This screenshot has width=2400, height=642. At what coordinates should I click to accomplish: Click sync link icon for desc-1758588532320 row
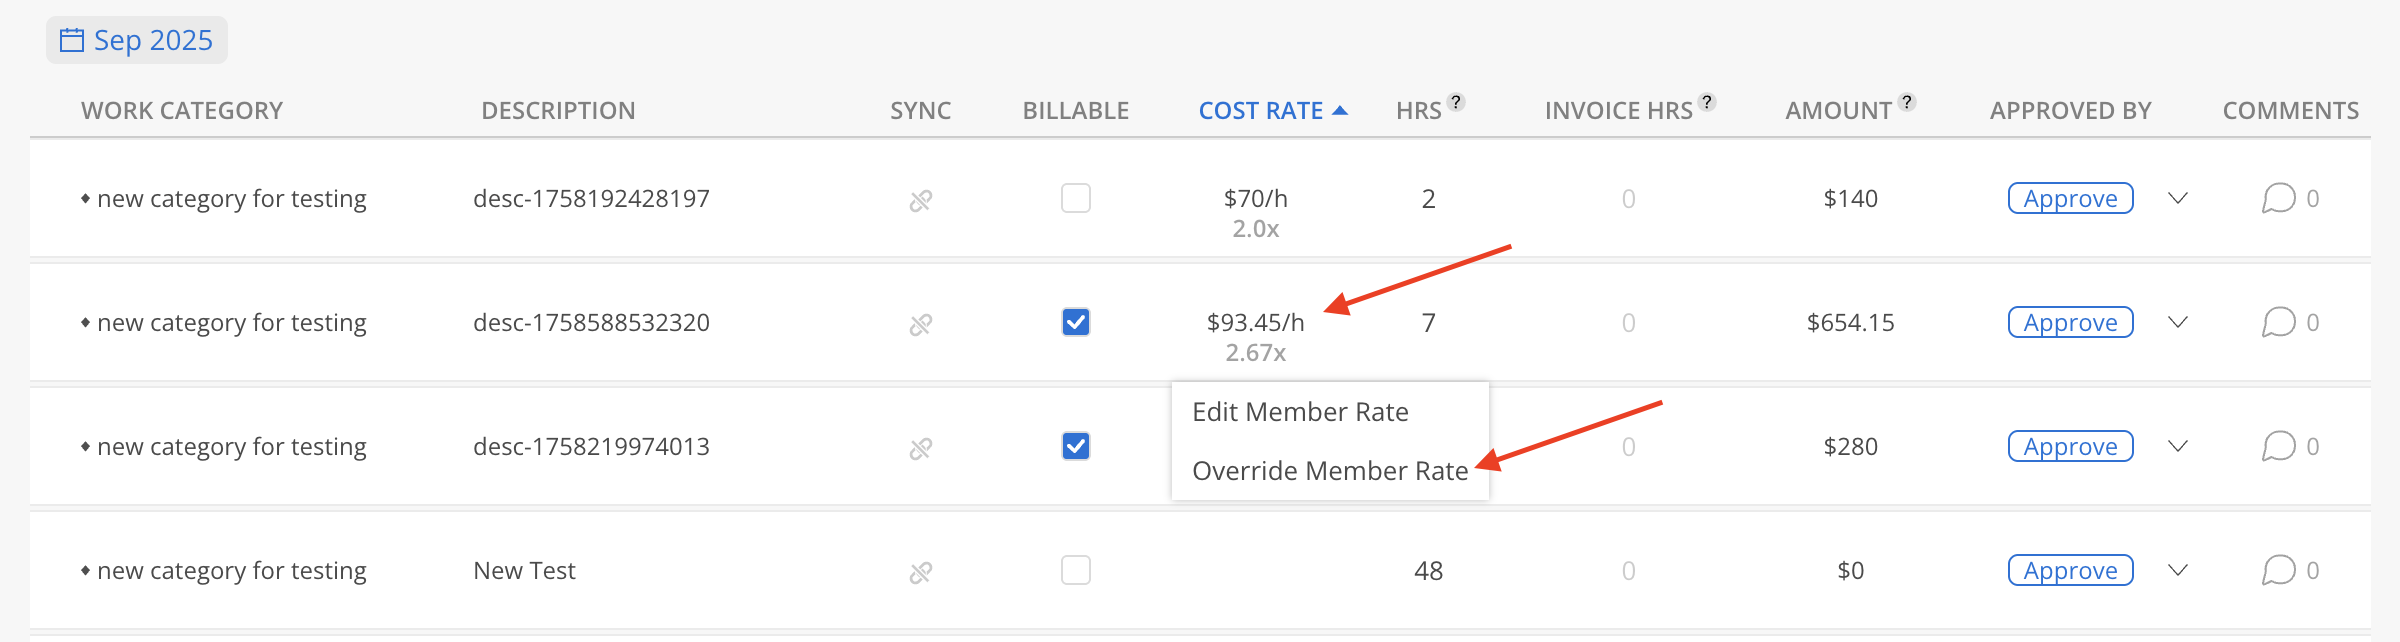point(920,324)
